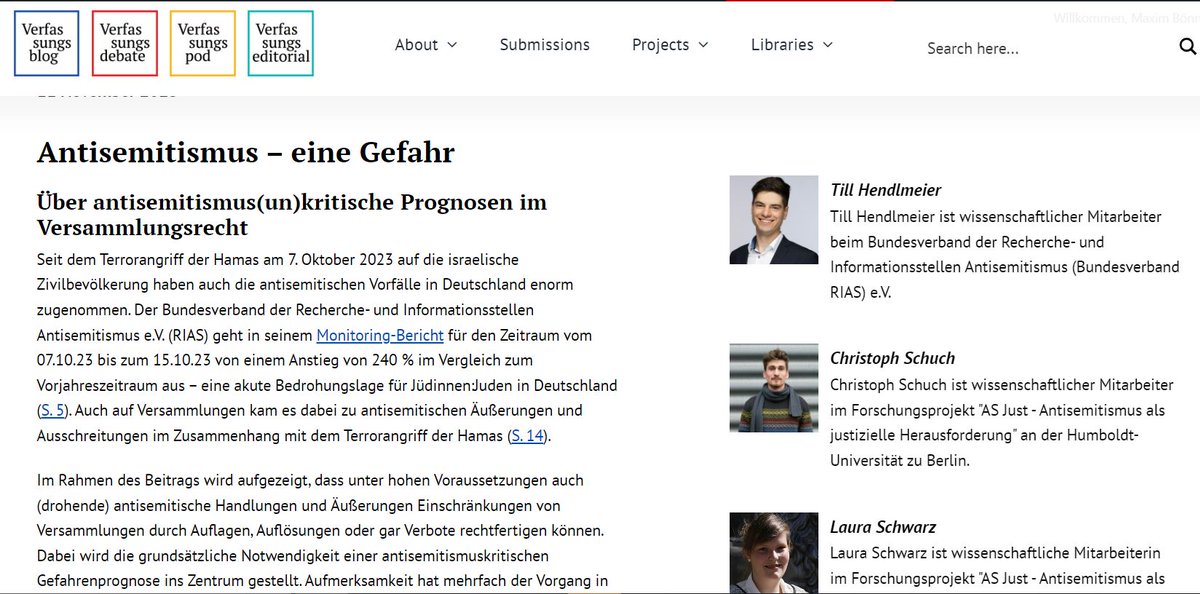Click Christoph Schuch's portrait photo

click(x=774, y=388)
